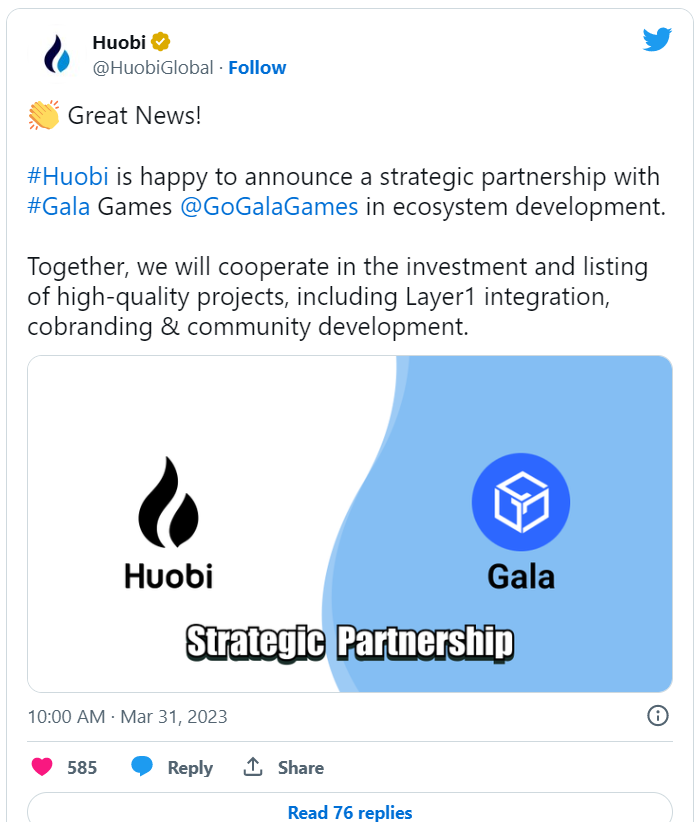The image size is (697, 822).
Task: Click Huobi's flame profile avatar
Action: coord(57,55)
